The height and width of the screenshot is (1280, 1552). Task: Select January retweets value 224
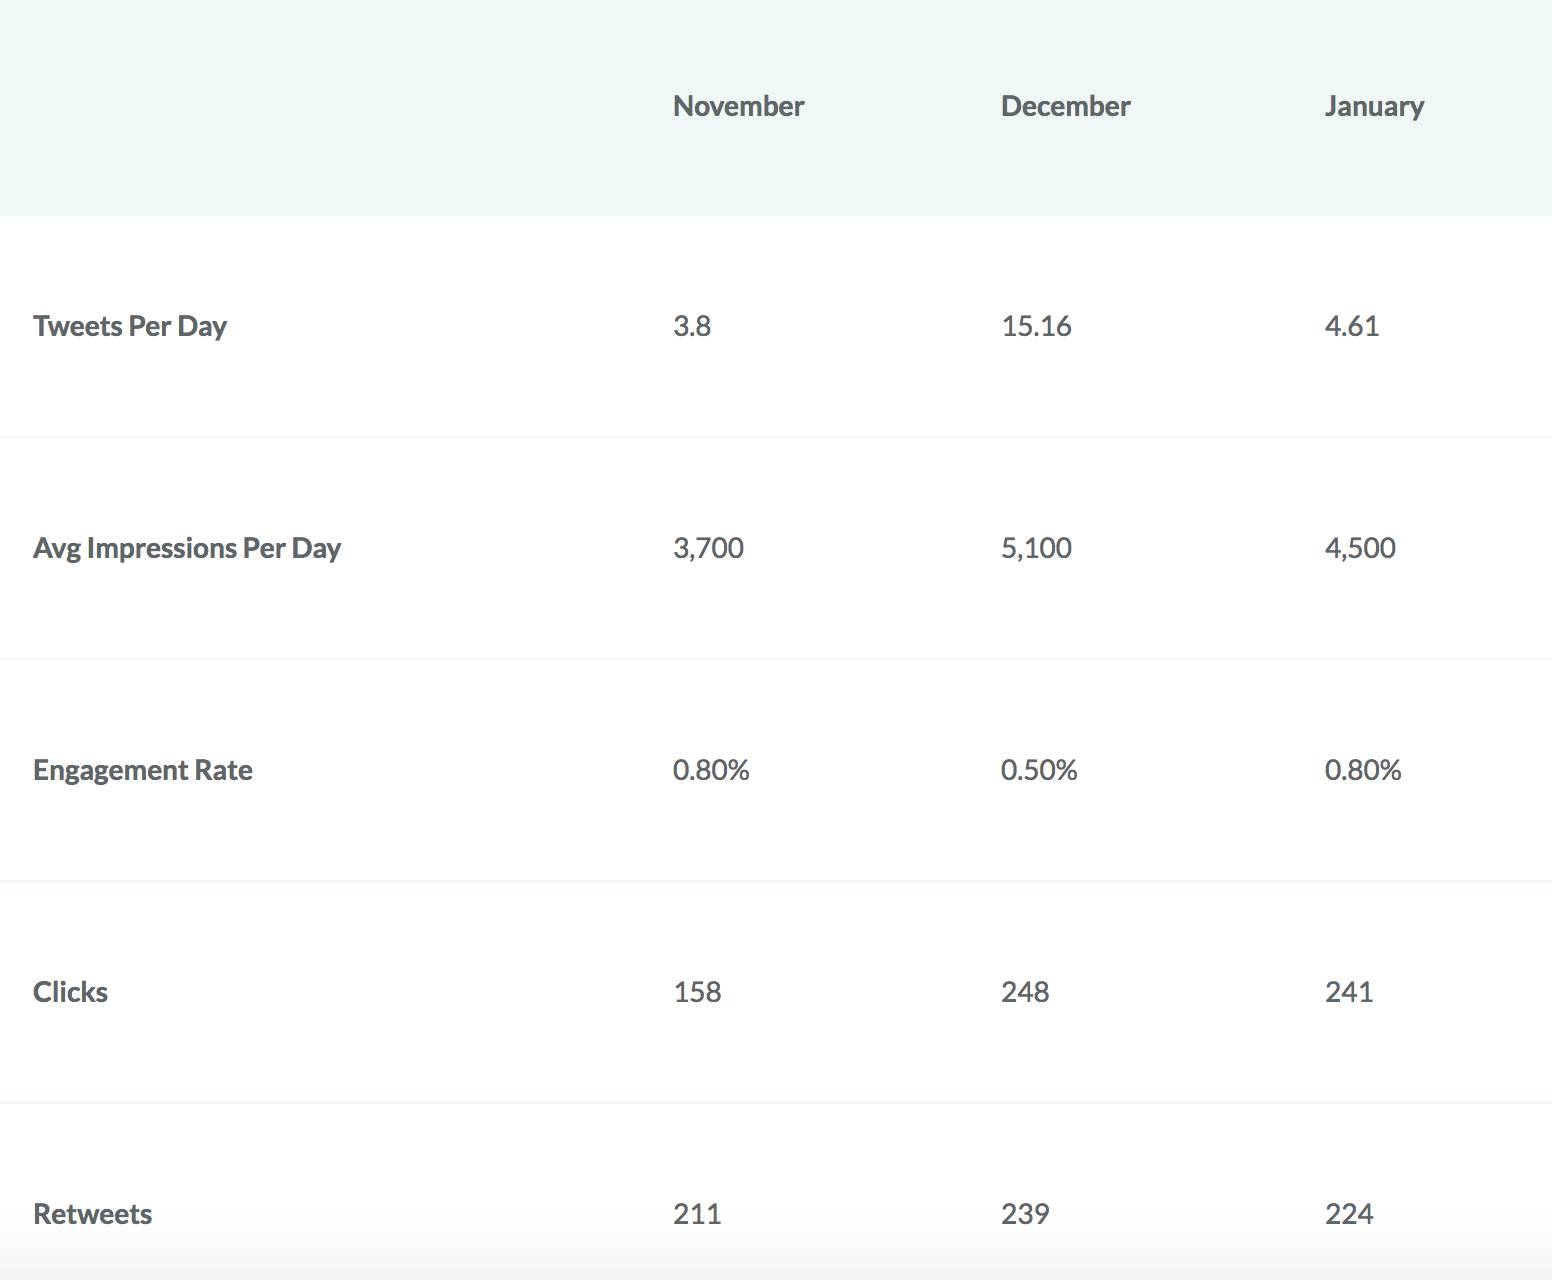(x=1349, y=1214)
